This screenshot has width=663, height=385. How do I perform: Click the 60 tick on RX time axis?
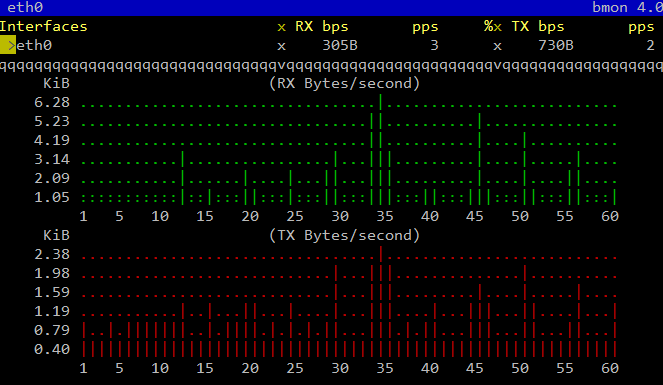pos(610,216)
